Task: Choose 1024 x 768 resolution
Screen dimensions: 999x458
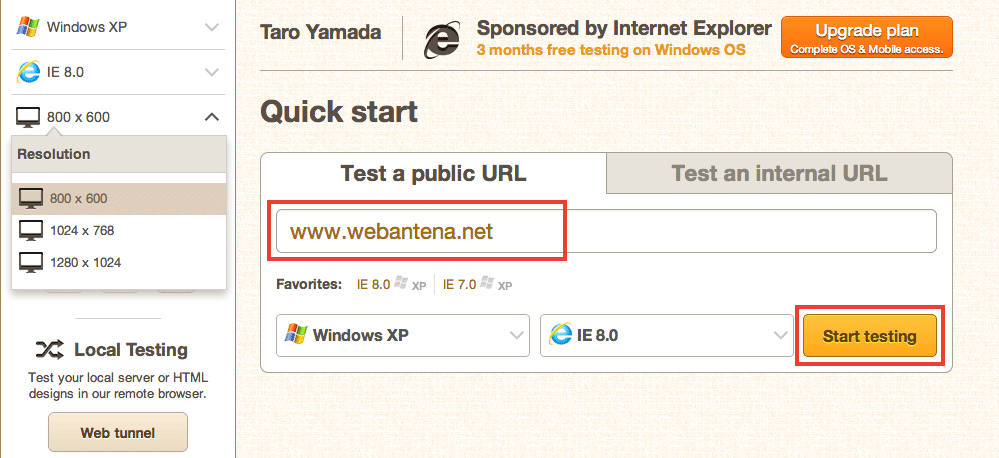Action: coord(119,231)
